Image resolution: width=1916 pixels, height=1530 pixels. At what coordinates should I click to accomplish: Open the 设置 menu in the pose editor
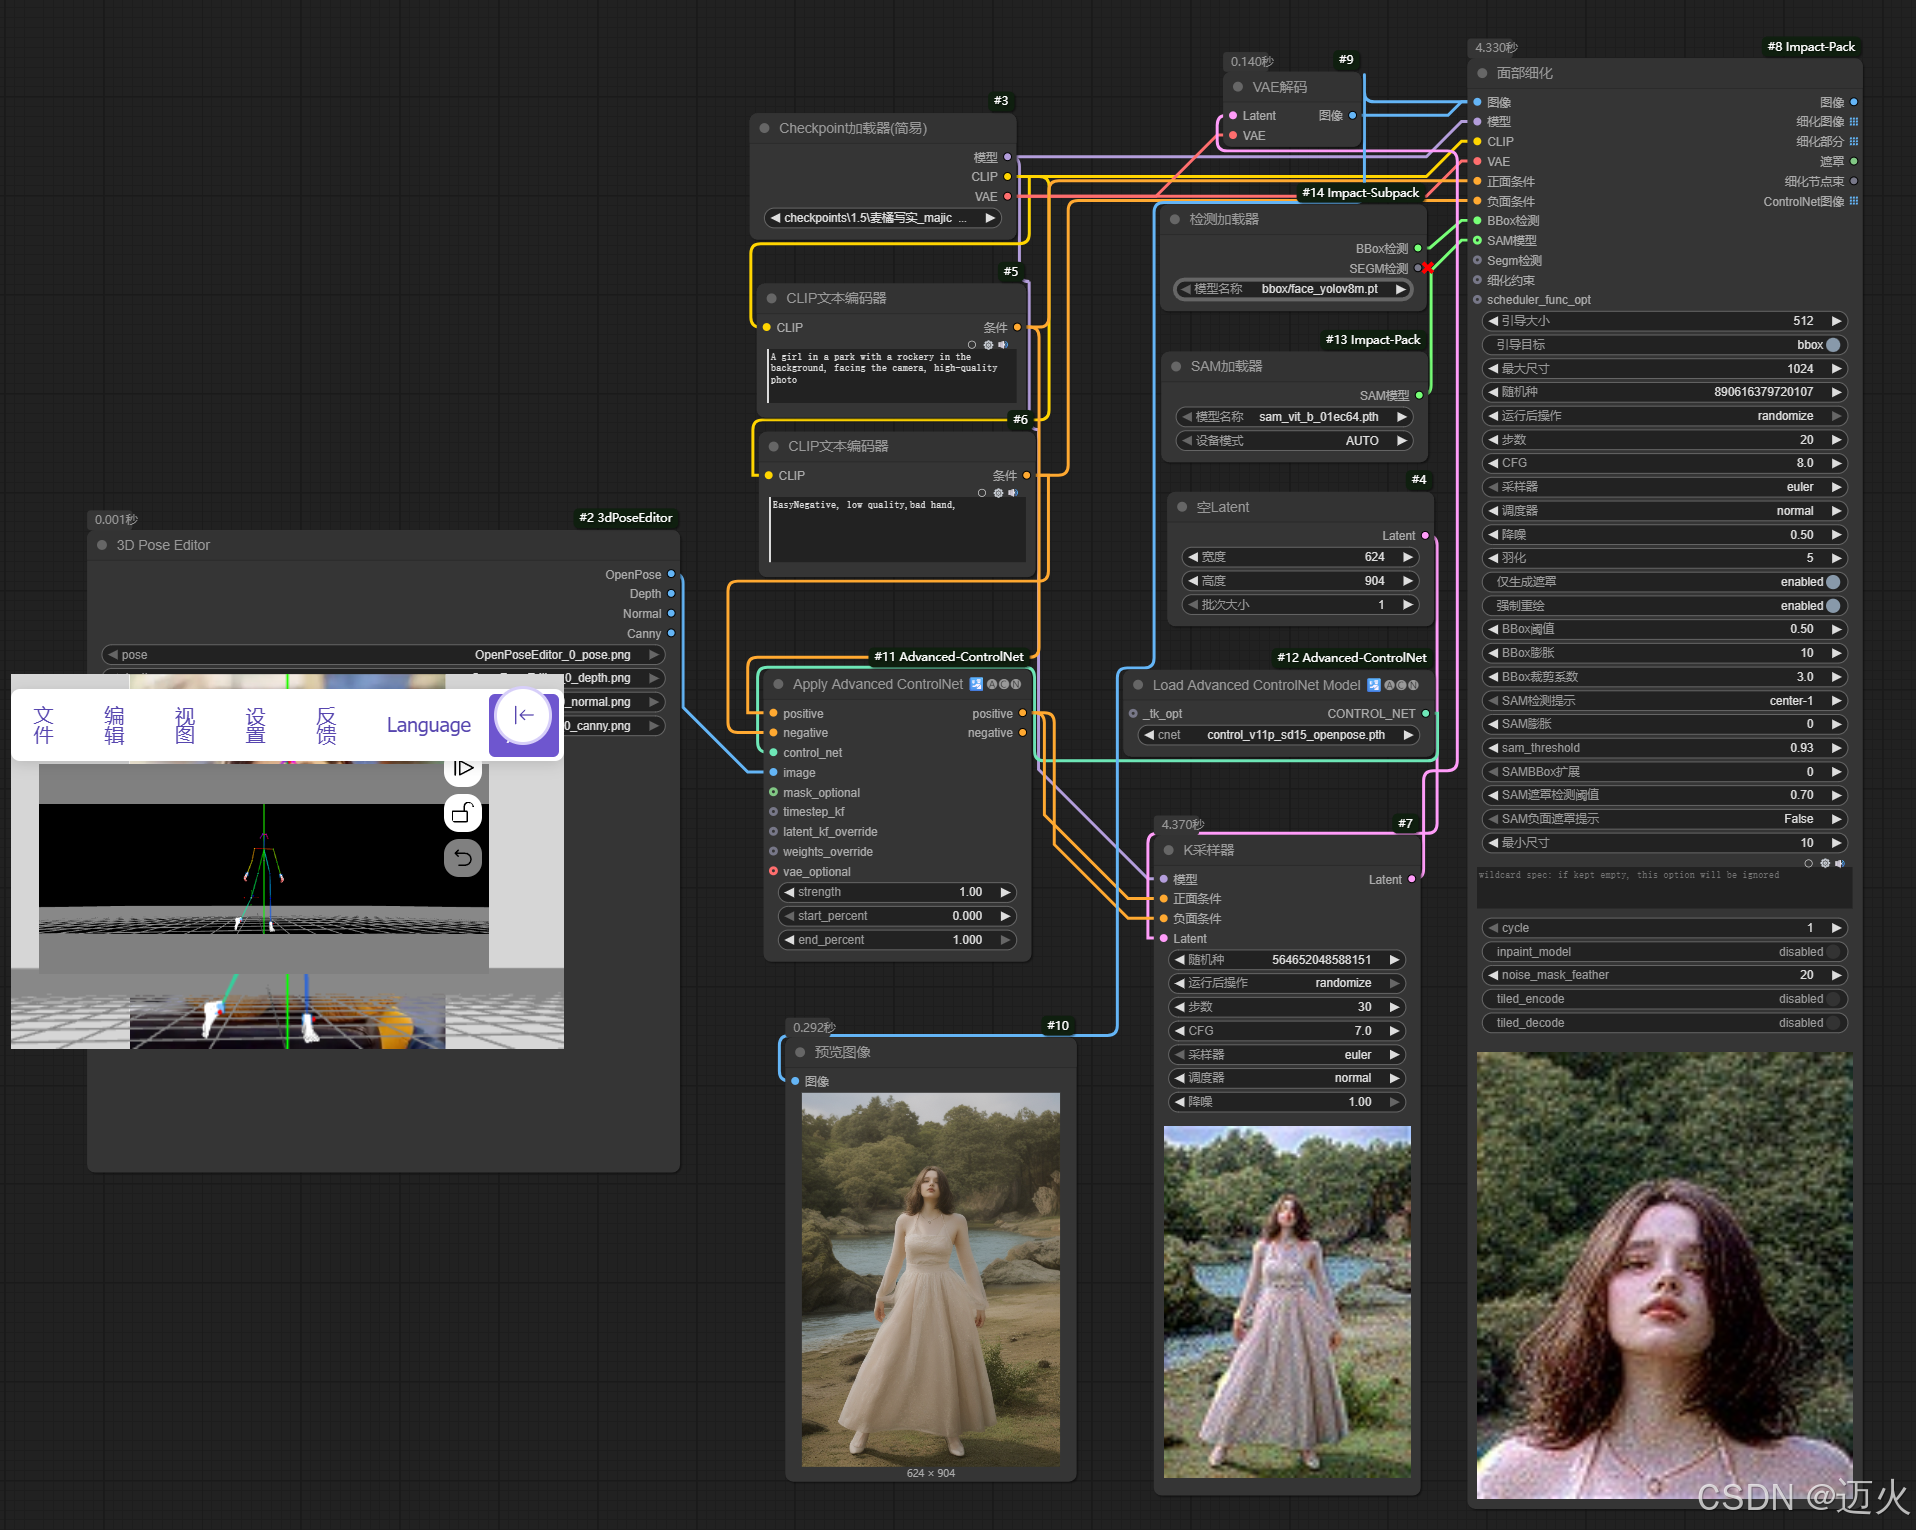(255, 725)
